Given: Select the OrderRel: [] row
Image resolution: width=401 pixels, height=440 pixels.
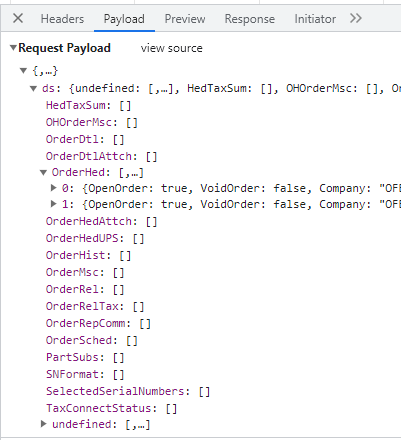Looking at the screenshot, I should pos(85,289).
